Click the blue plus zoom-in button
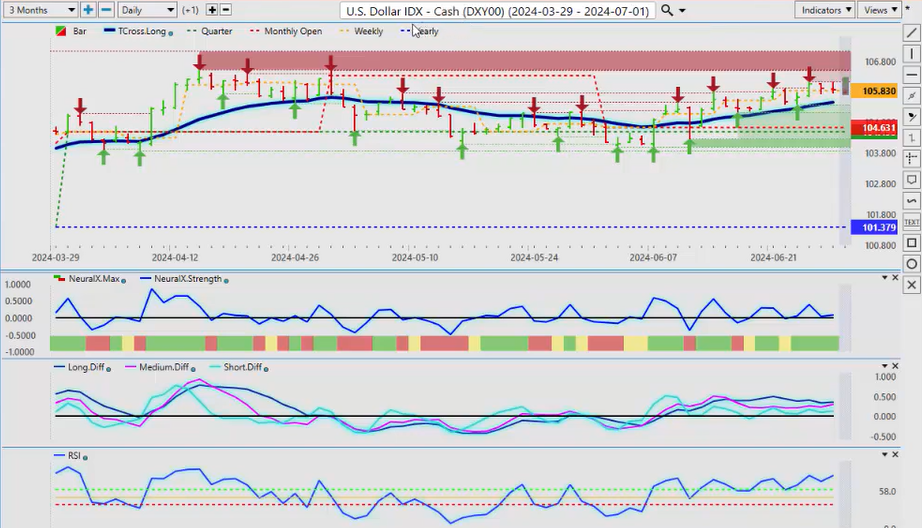This screenshot has width=922, height=528. pyautogui.click(x=88, y=10)
